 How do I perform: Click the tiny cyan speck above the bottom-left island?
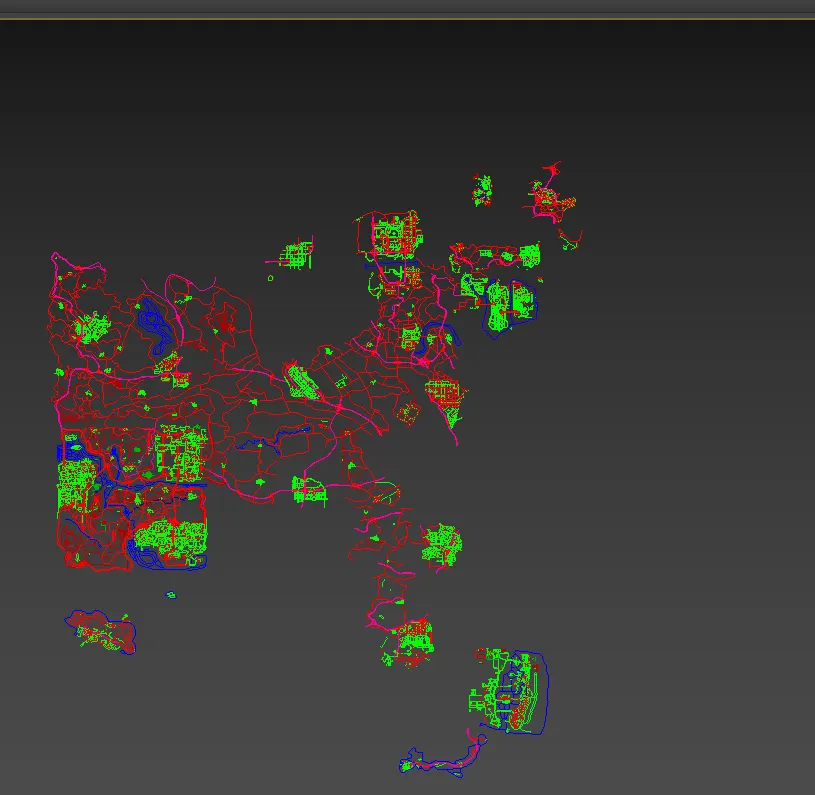click(171, 595)
